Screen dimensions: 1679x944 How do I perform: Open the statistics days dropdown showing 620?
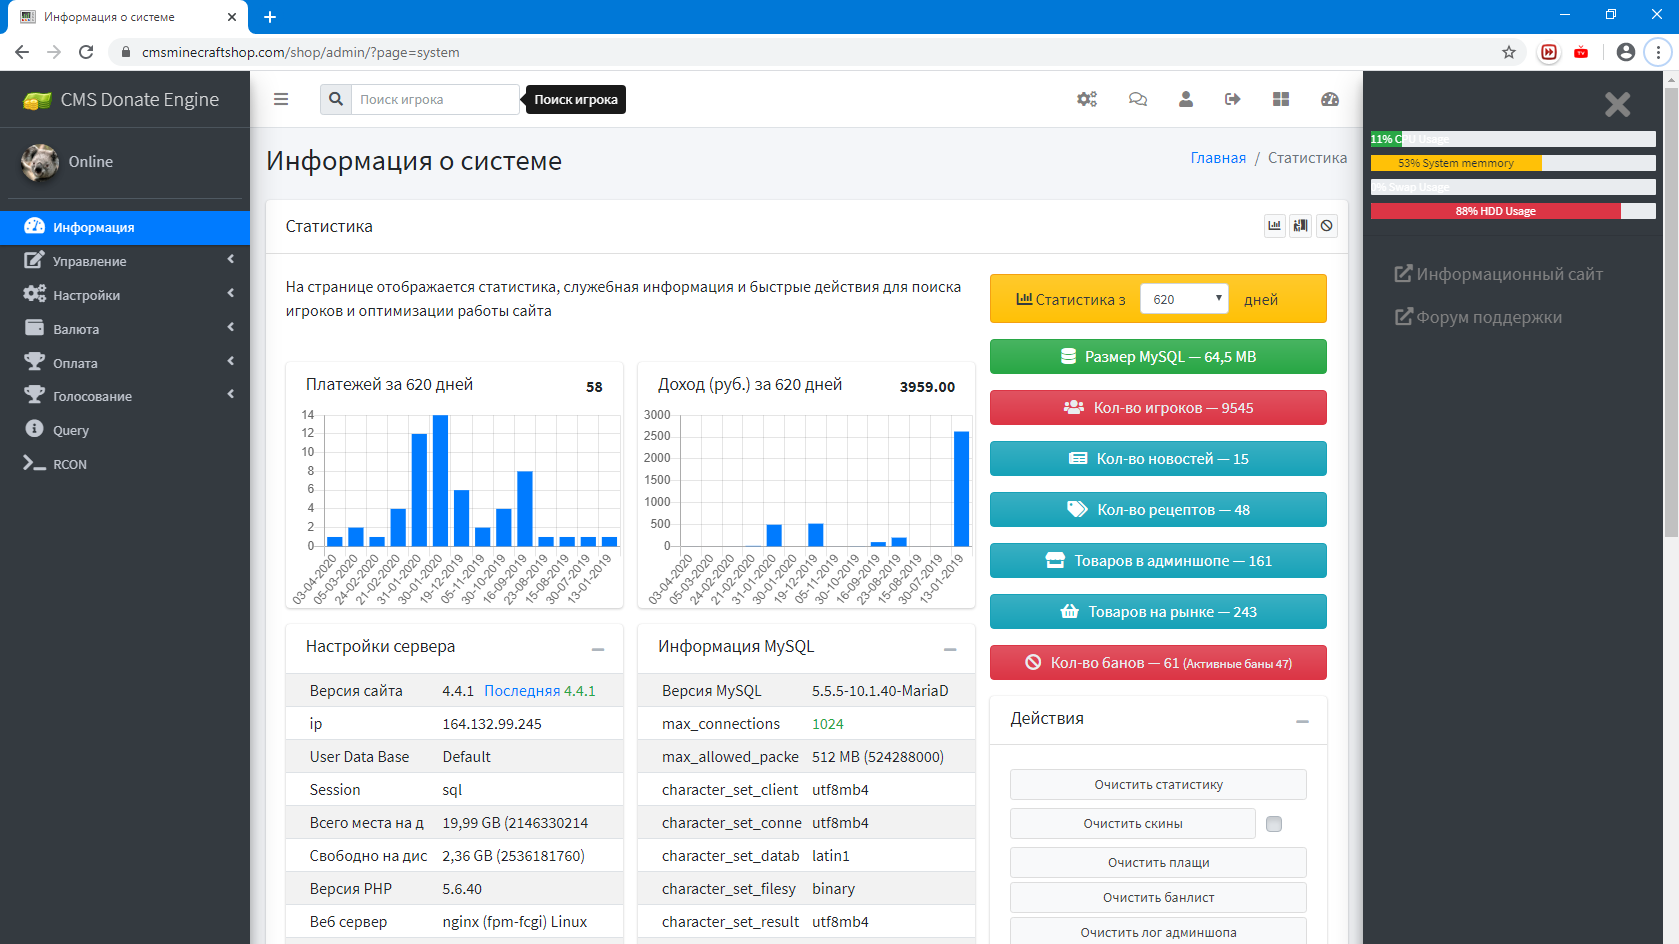click(1185, 299)
